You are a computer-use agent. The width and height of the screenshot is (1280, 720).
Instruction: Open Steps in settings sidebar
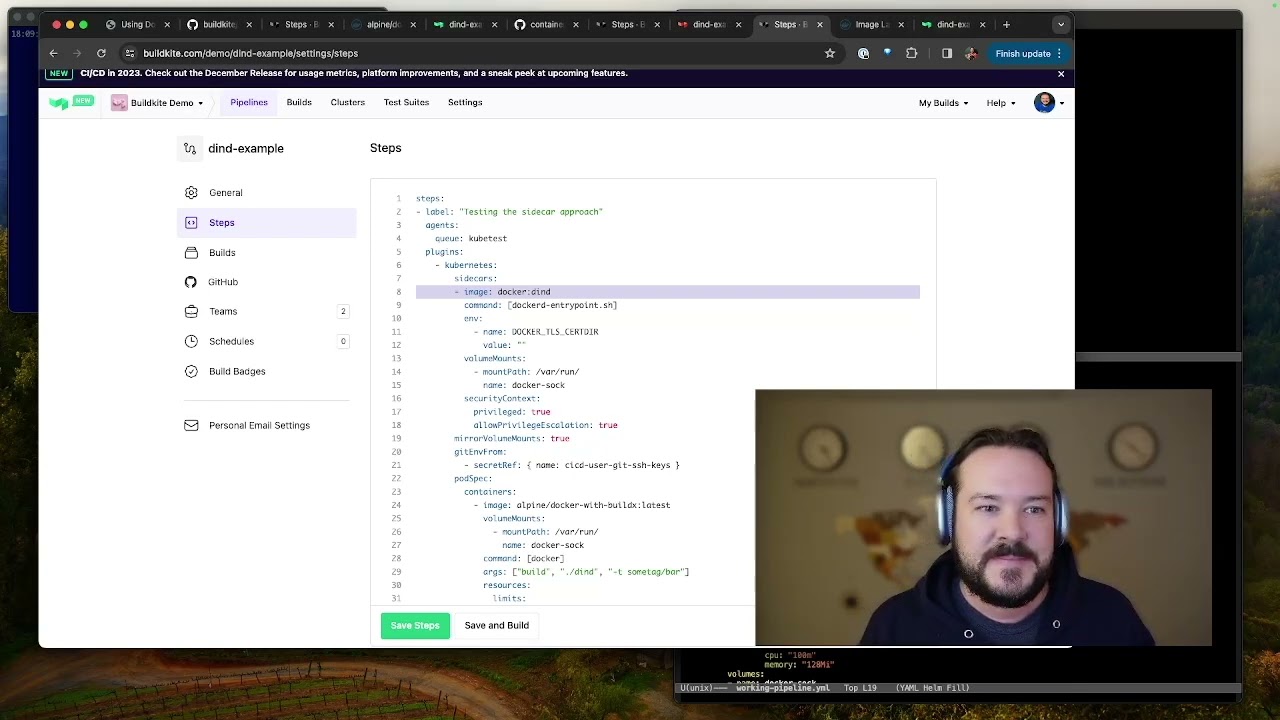(222, 222)
